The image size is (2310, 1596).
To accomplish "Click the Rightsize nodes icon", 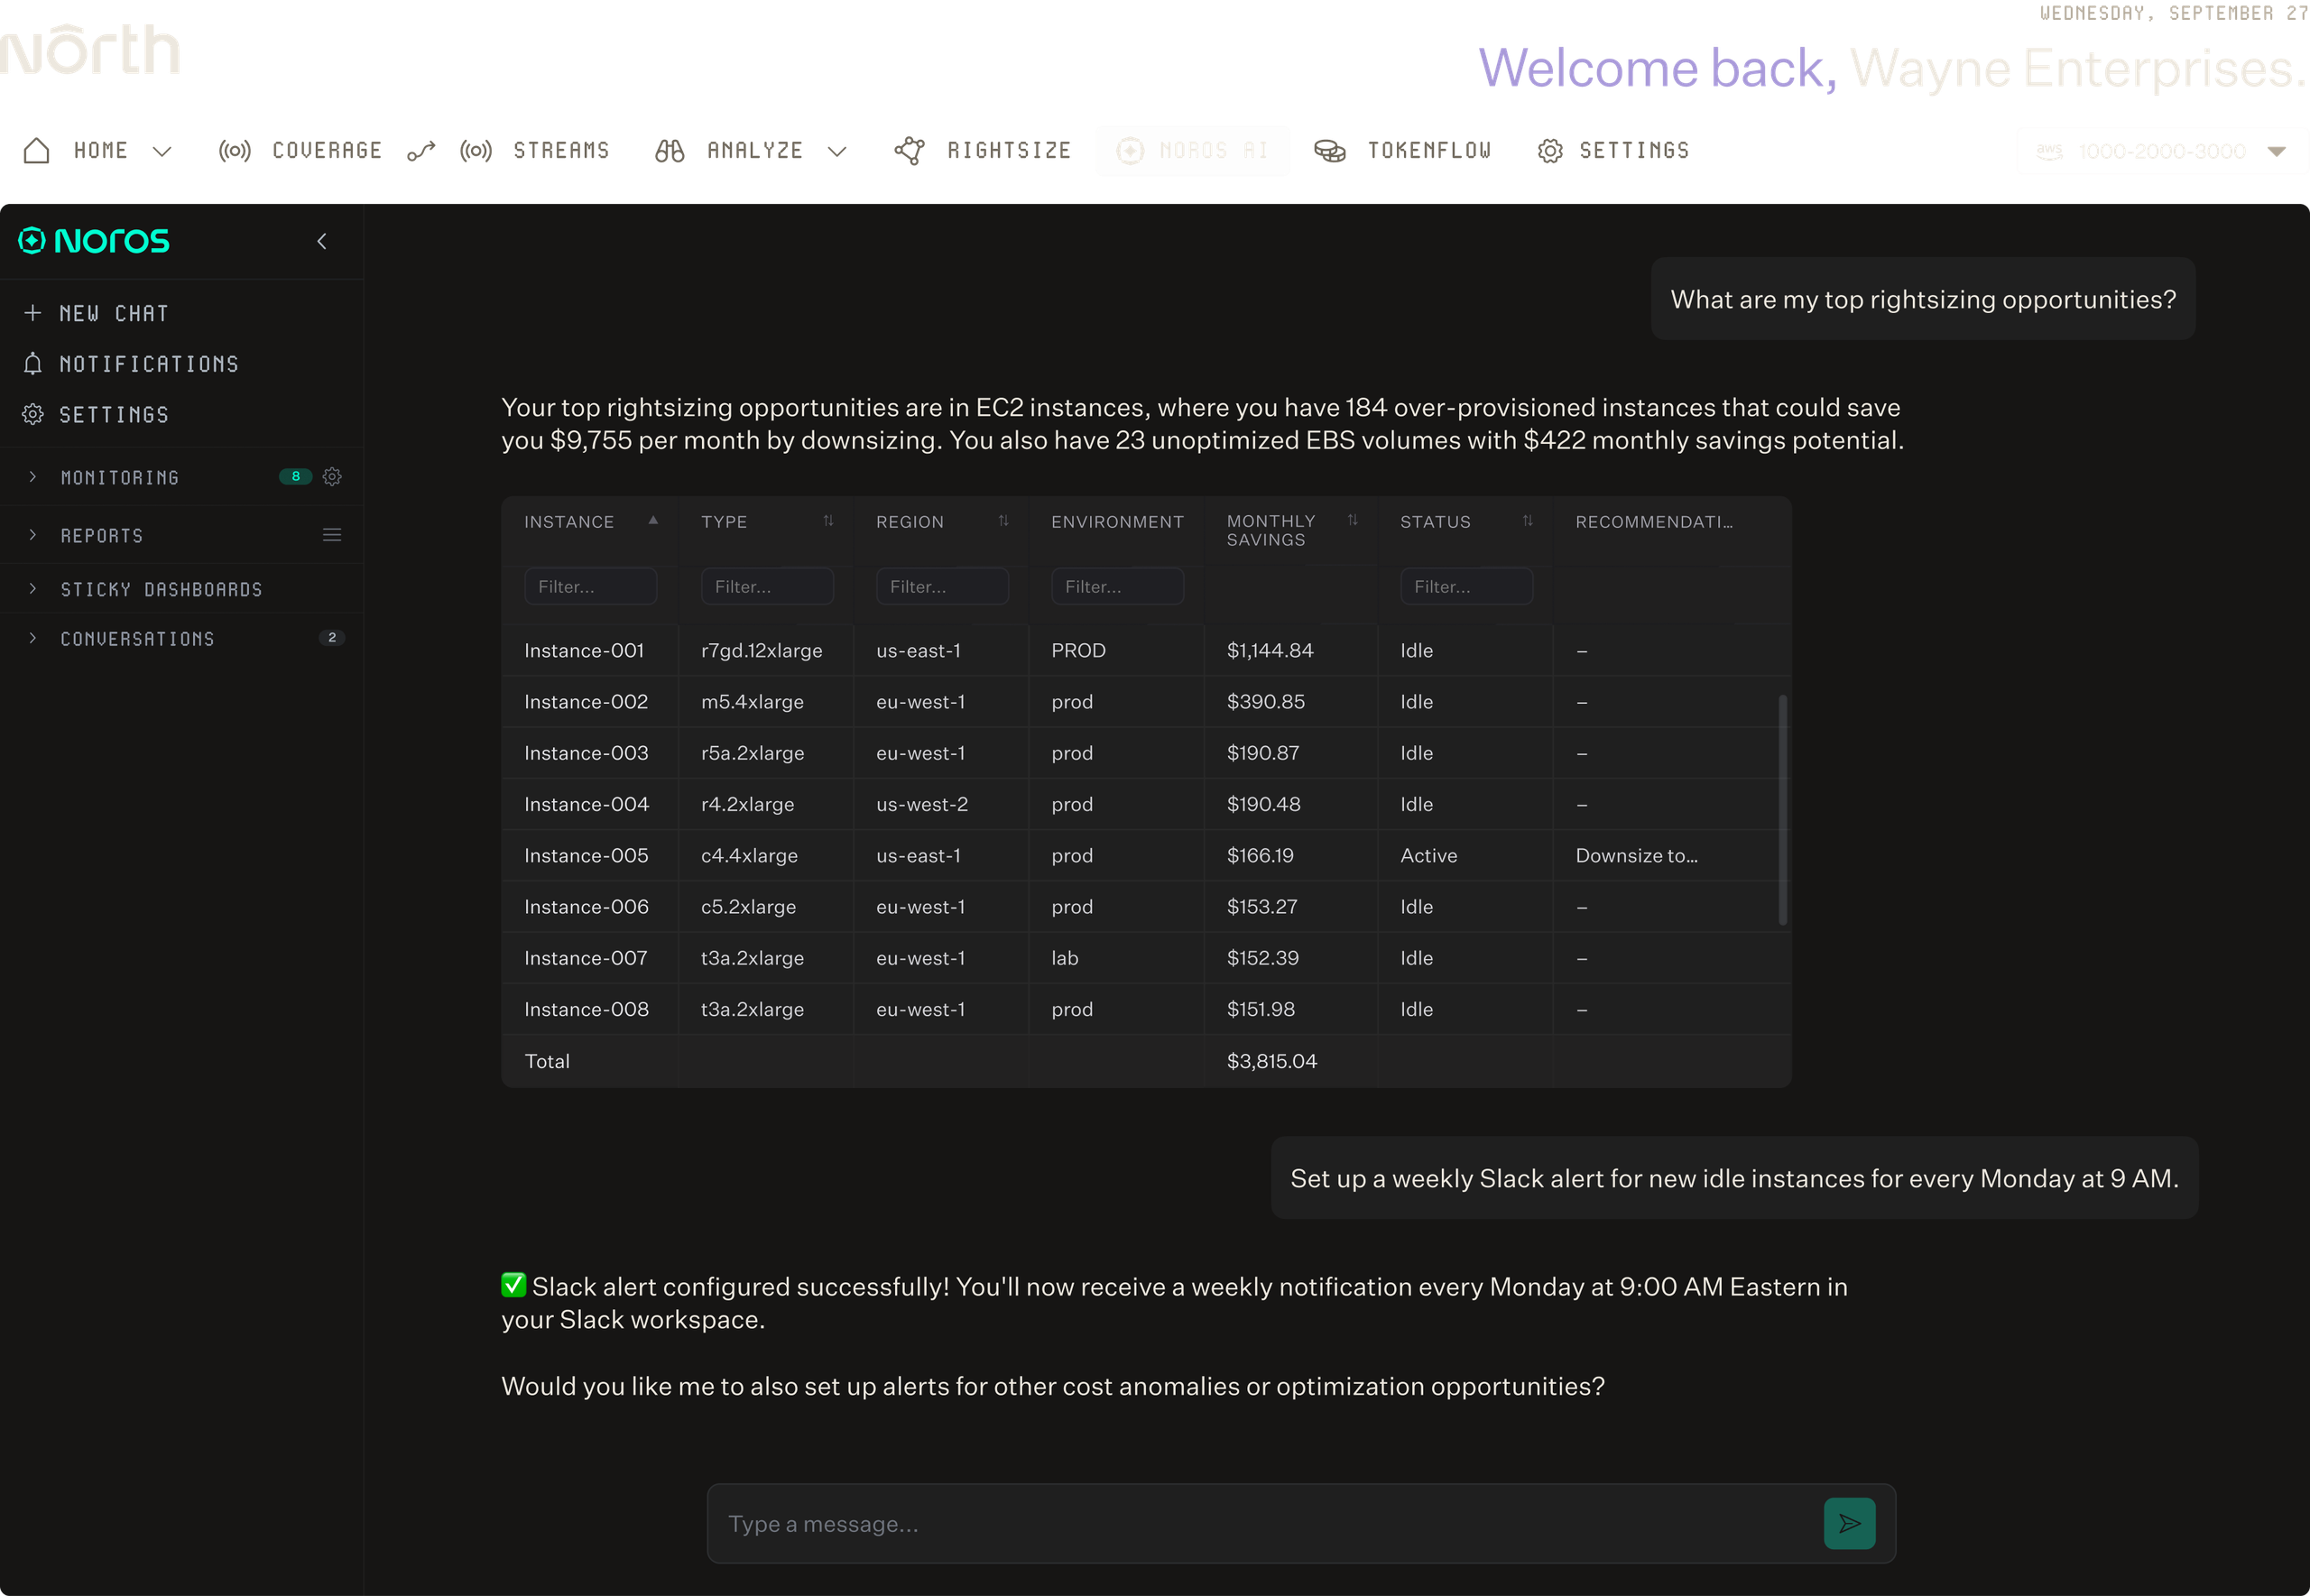I will (x=910, y=151).
